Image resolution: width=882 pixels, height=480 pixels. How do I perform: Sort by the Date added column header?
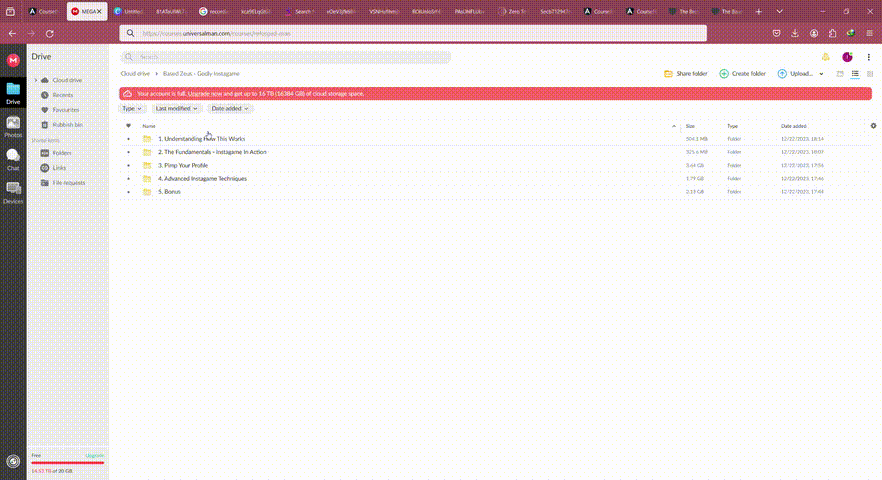[x=794, y=126]
